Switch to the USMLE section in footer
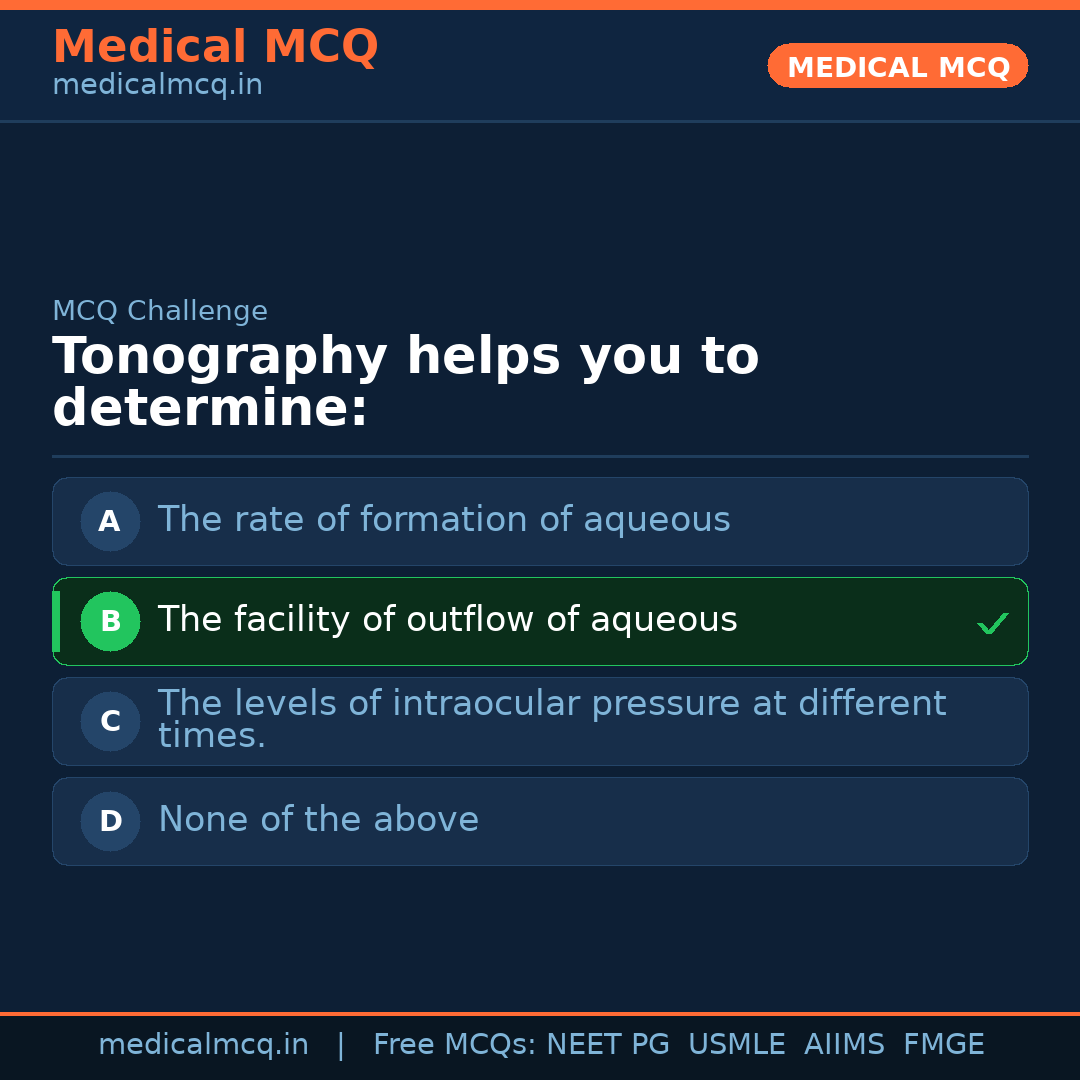Image resolution: width=1080 pixels, height=1080 pixels. point(737,1043)
